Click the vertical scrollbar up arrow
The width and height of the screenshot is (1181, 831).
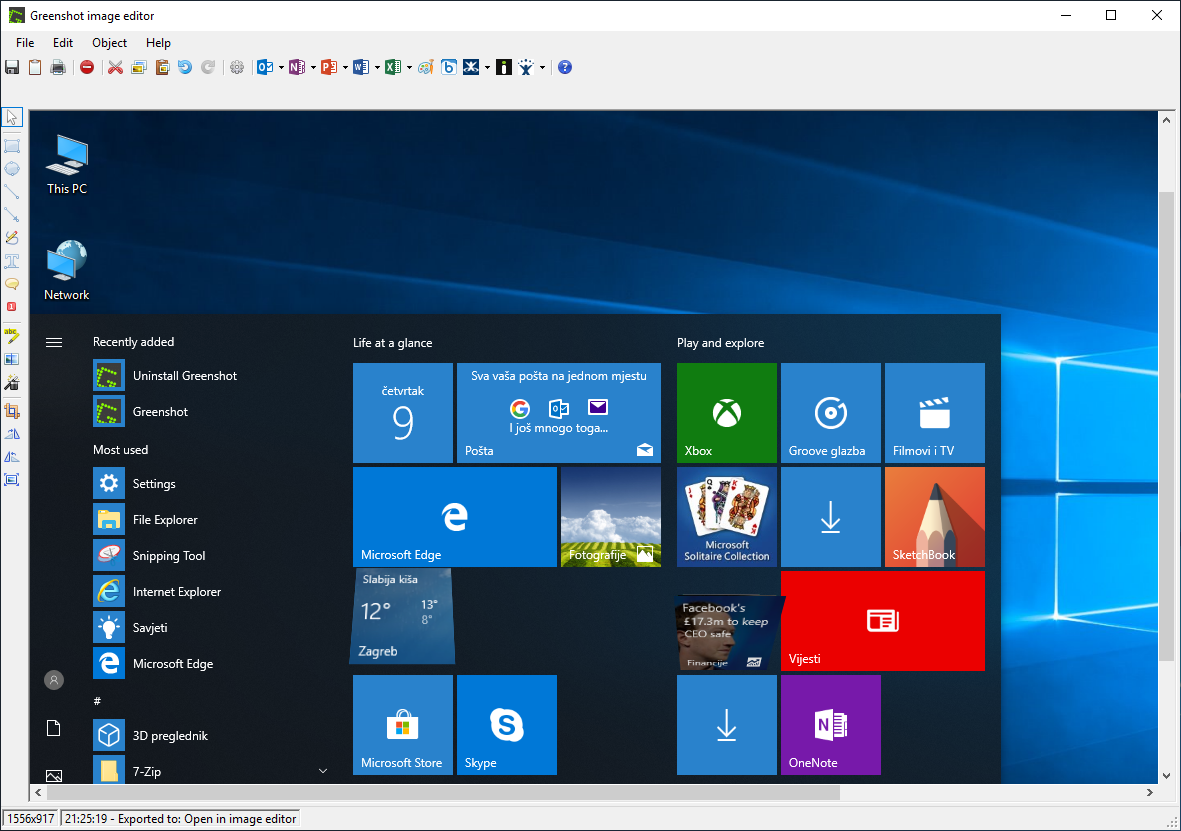pyautogui.click(x=1167, y=120)
